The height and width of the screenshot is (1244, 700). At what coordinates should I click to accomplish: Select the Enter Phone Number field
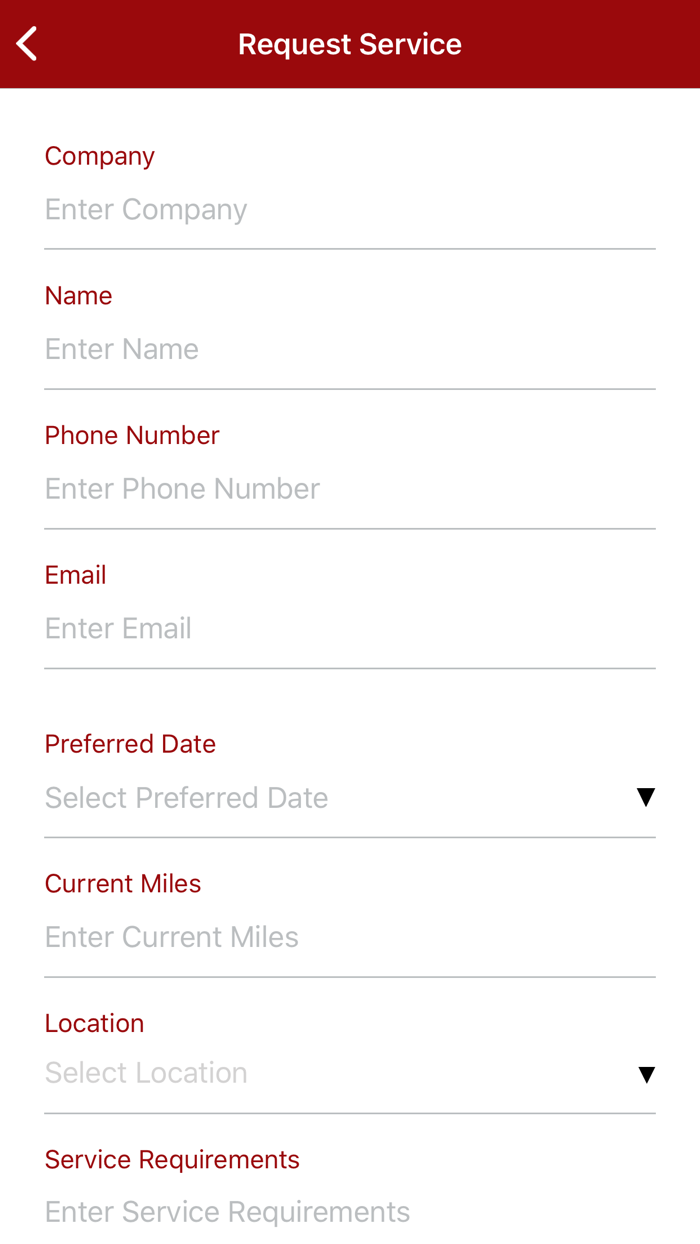pyautogui.click(x=350, y=489)
